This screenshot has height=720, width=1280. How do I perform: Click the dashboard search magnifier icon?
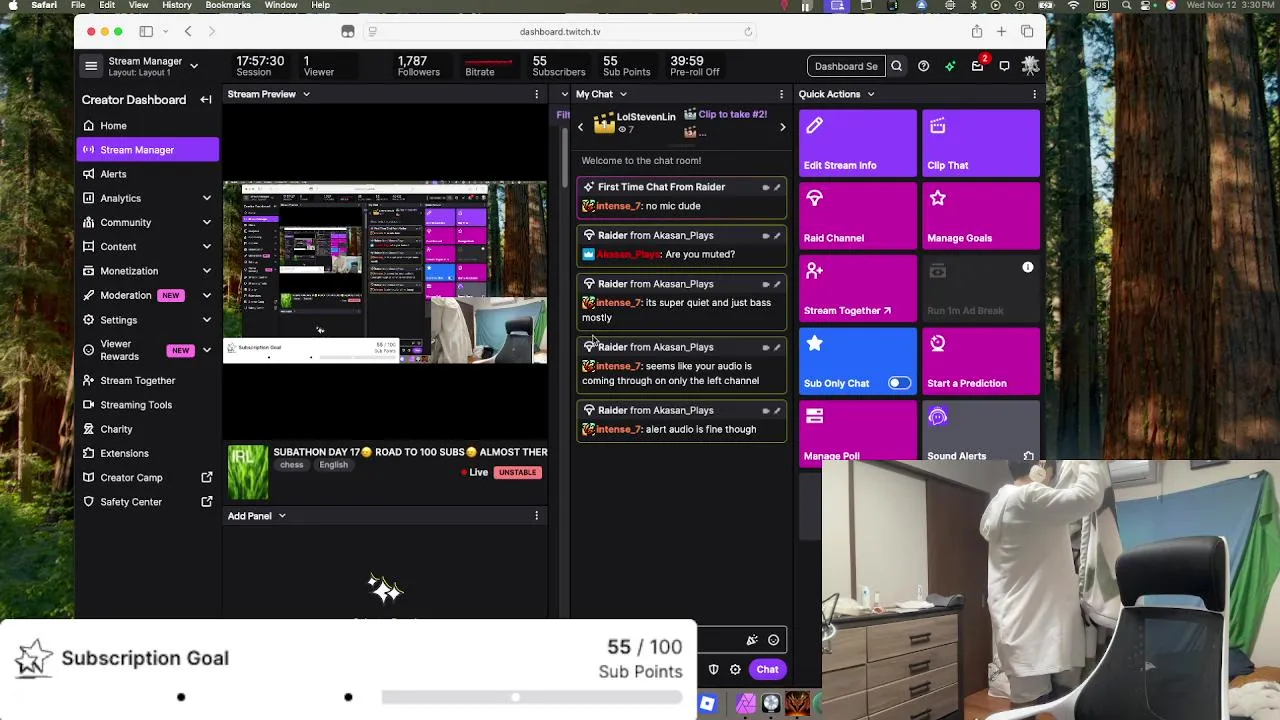[x=896, y=66]
